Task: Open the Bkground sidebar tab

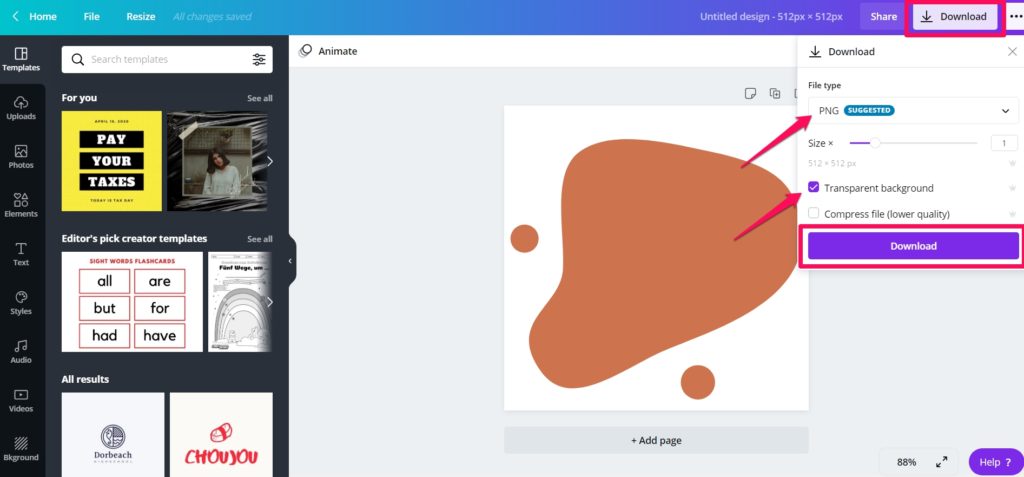Action: coord(21,449)
